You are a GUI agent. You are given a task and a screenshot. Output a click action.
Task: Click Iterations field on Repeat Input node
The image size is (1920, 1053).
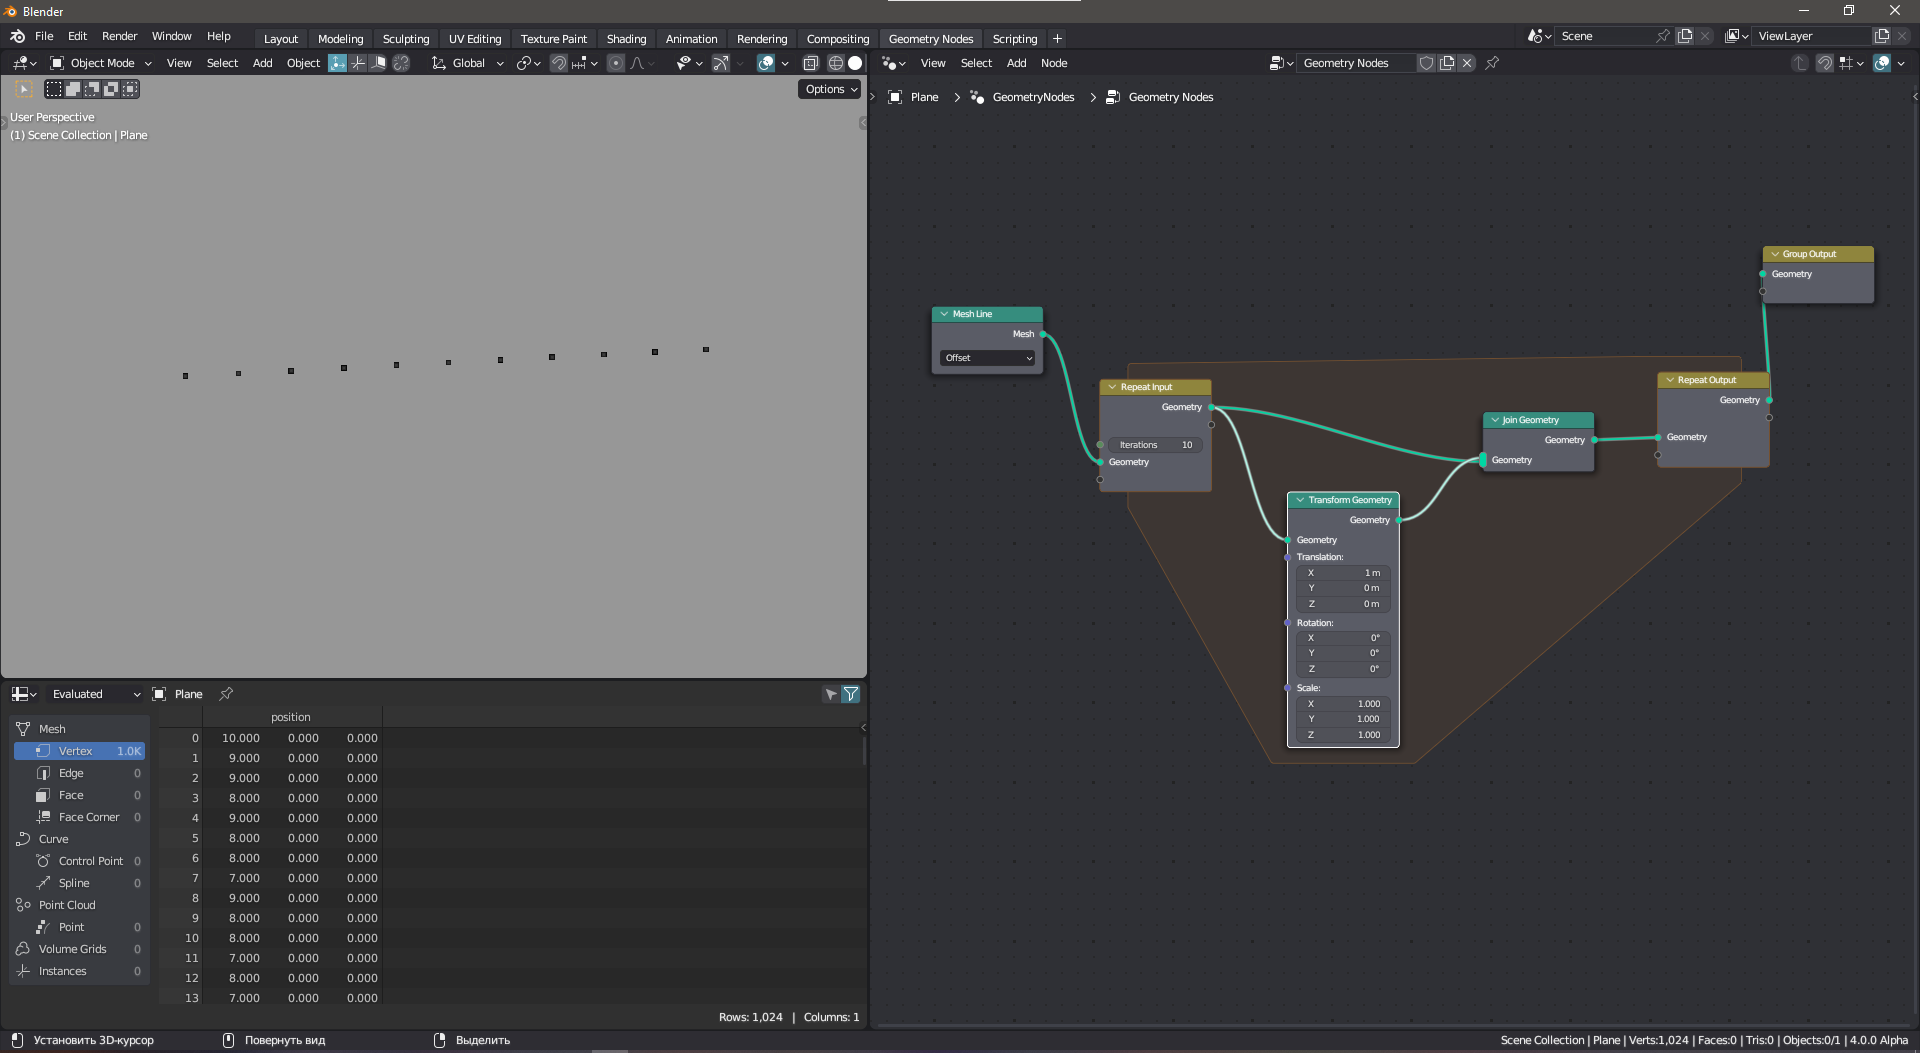pos(1155,445)
